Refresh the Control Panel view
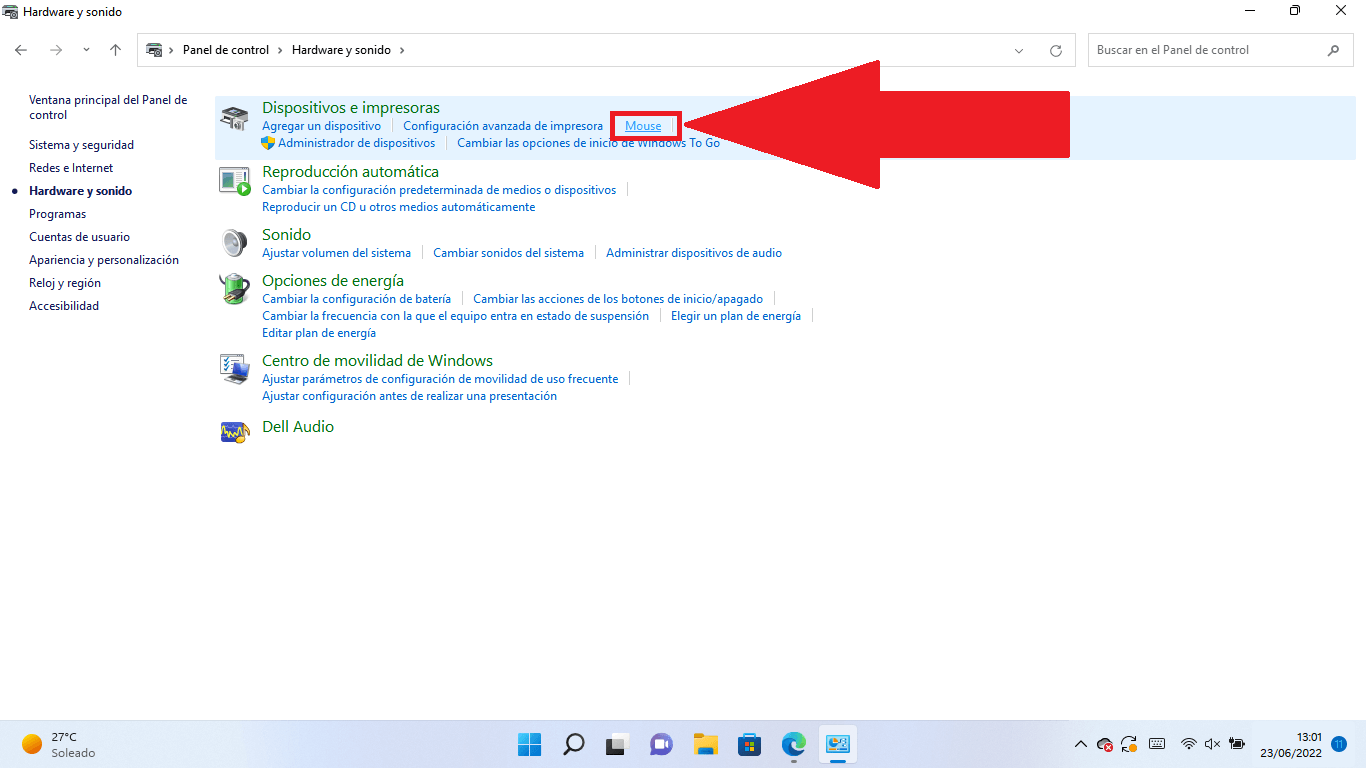This screenshot has height=768, width=1366. (x=1056, y=50)
